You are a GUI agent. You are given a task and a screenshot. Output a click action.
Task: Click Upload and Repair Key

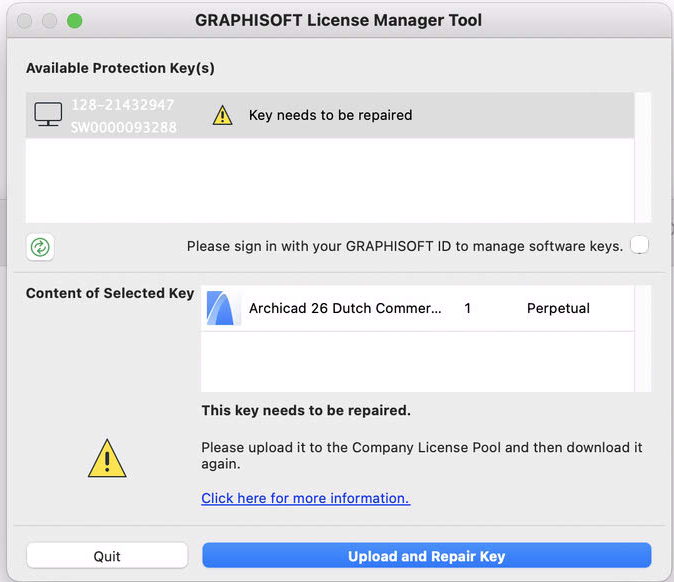[x=426, y=556]
